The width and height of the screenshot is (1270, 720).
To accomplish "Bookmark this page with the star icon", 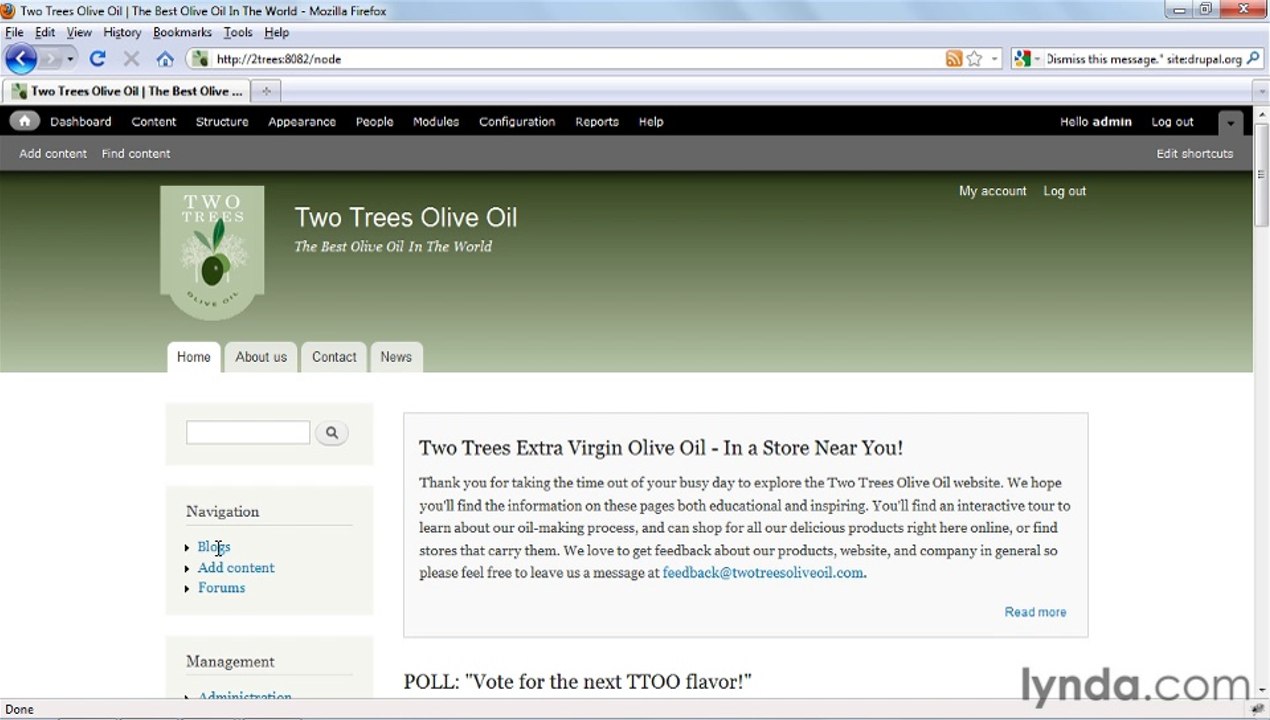I will pyautogui.click(x=975, y=59).
